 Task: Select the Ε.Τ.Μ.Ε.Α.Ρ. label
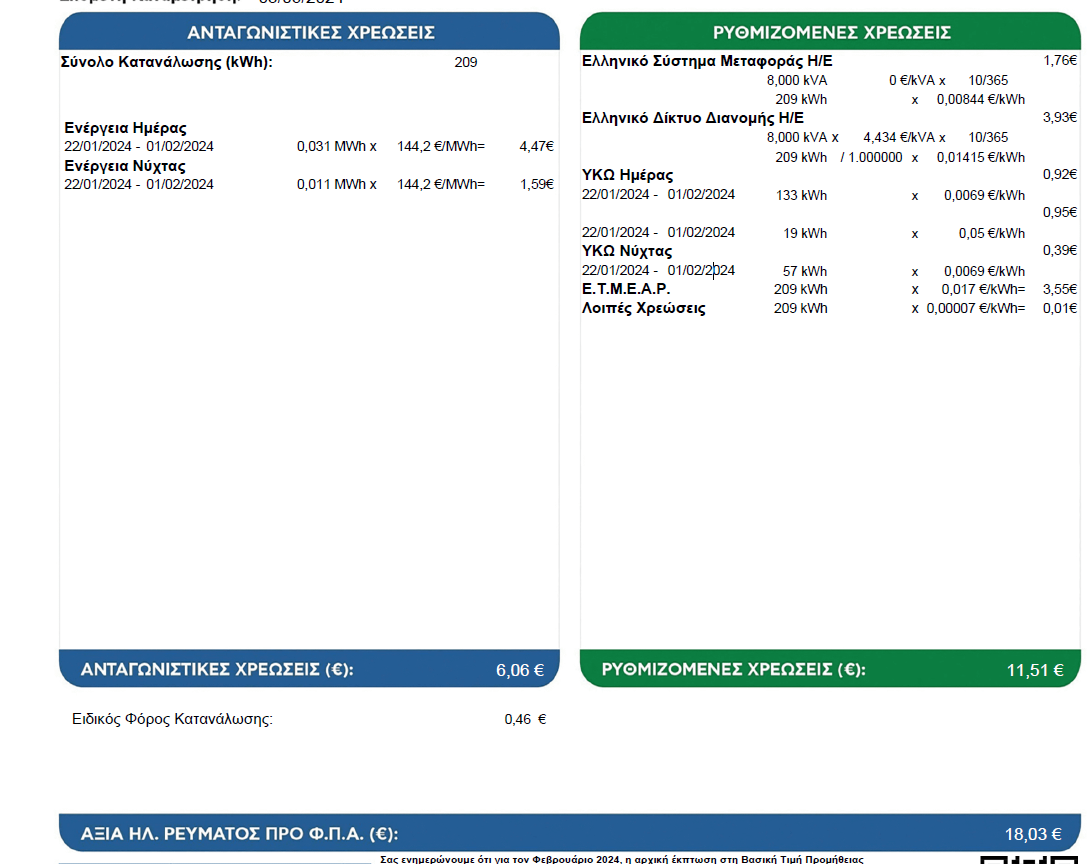click(x=626, y=289)
